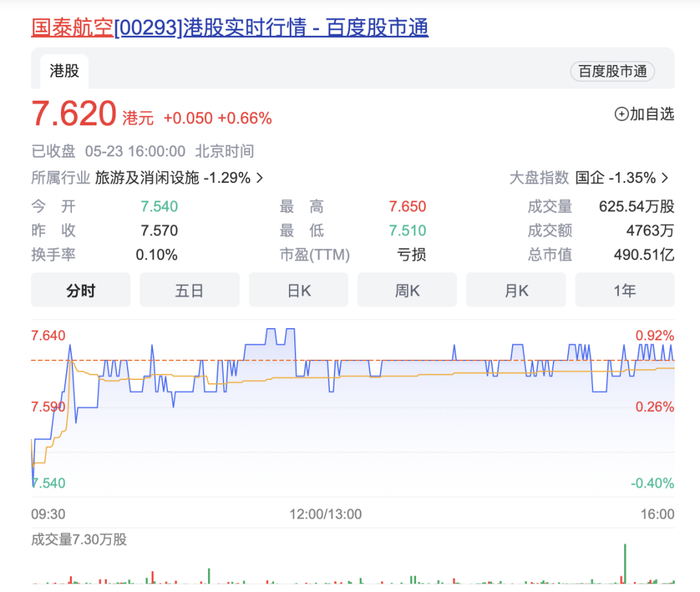Switch to the 分时 chart tab
This screenshot has width=700, height=592.
pos(81,290)
